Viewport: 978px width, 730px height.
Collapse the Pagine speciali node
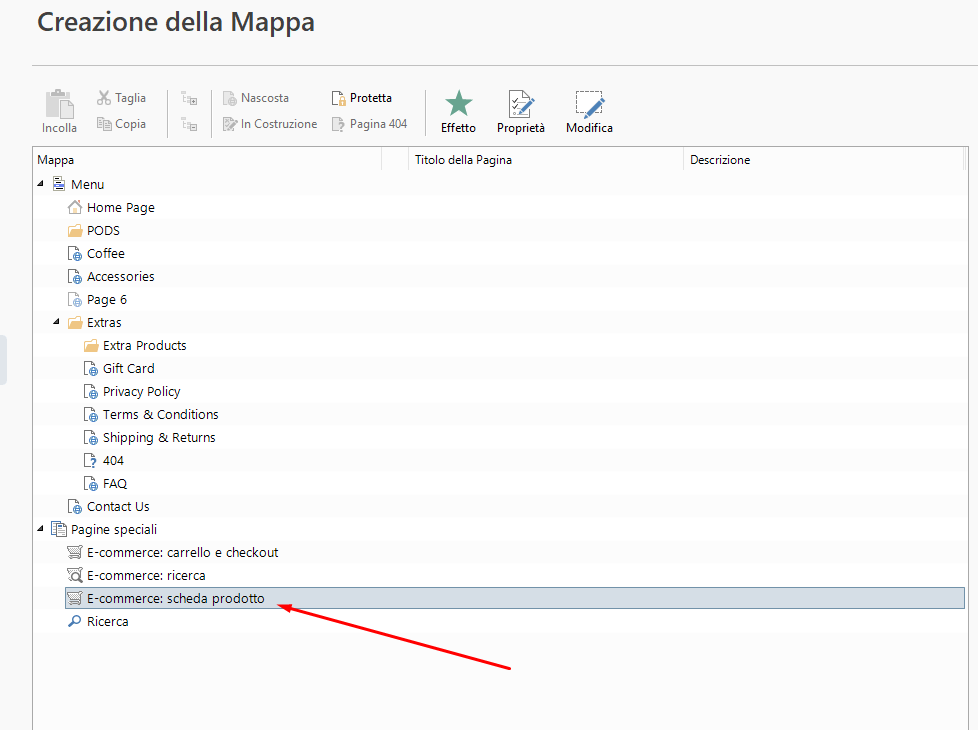coord(40,529)
